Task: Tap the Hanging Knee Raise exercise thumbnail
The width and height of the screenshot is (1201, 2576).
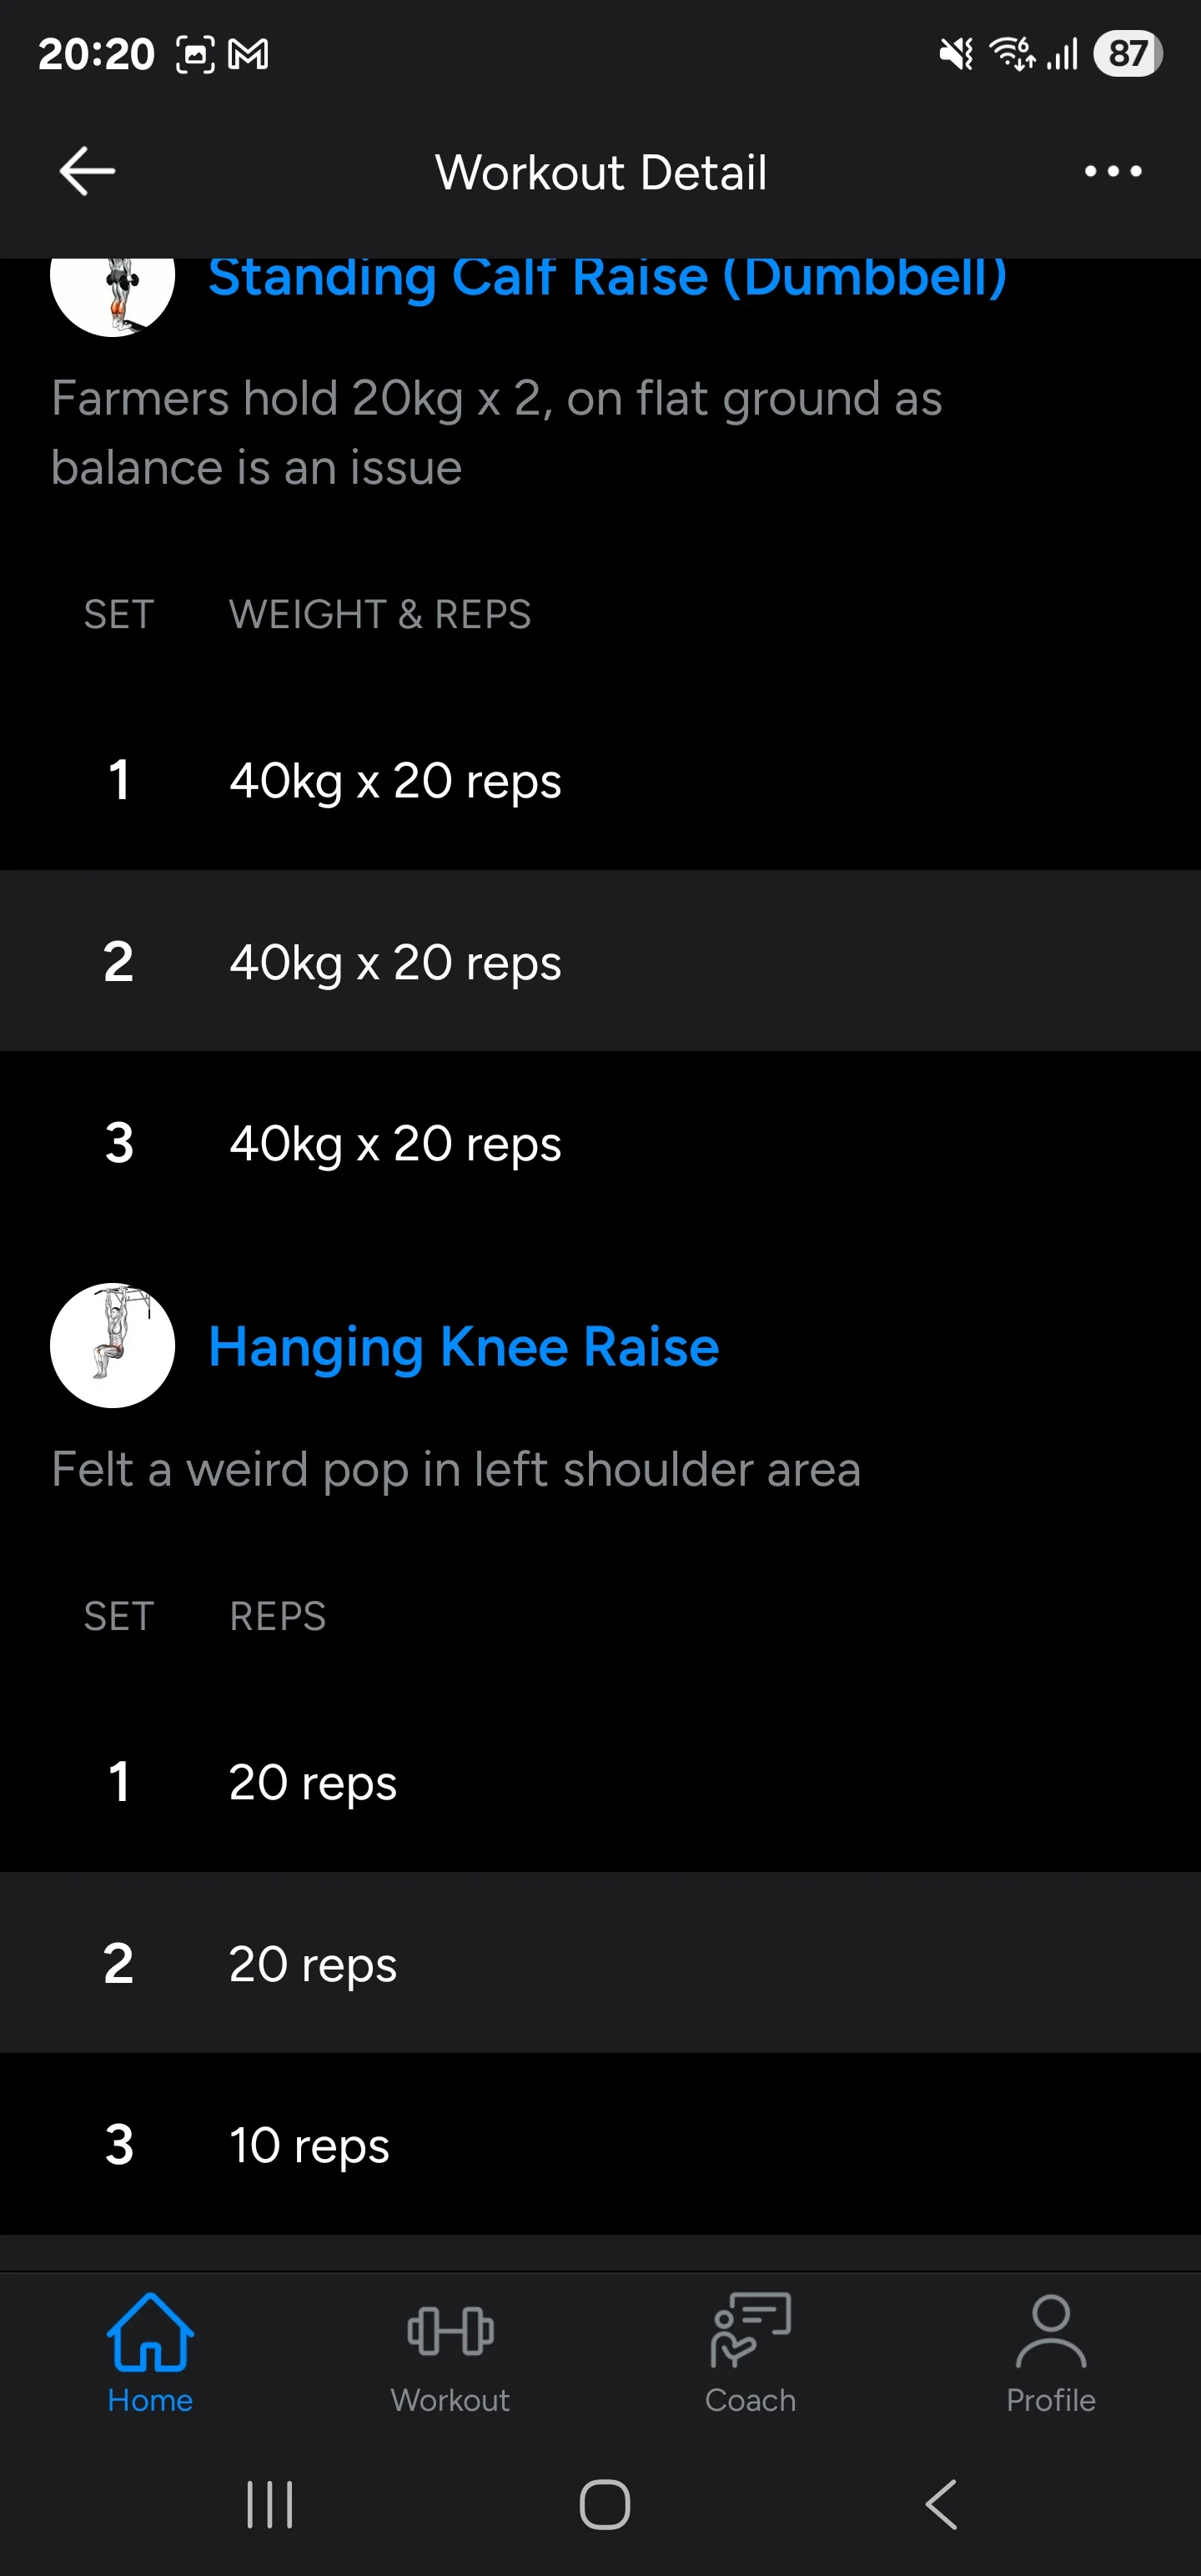Action: [112, 1345]
